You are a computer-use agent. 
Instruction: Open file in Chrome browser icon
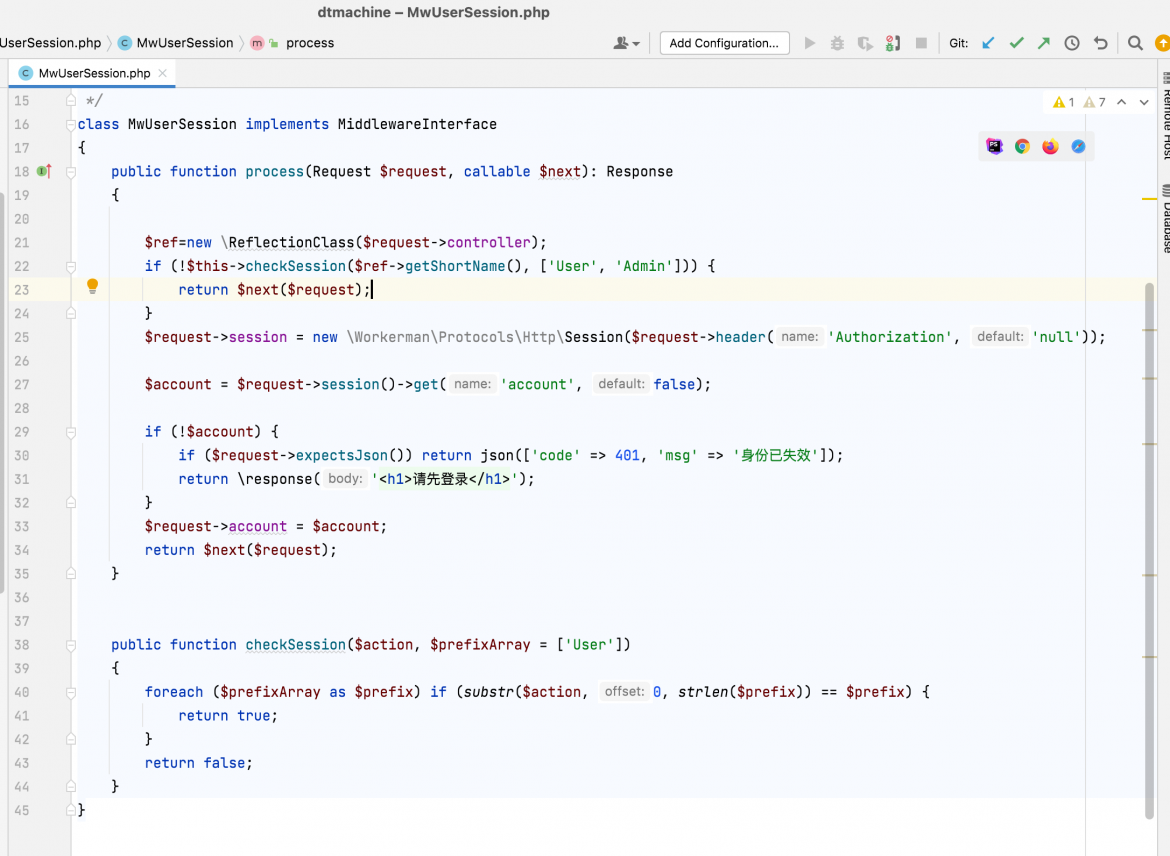pyautogui.click(x=1022, y=146)
